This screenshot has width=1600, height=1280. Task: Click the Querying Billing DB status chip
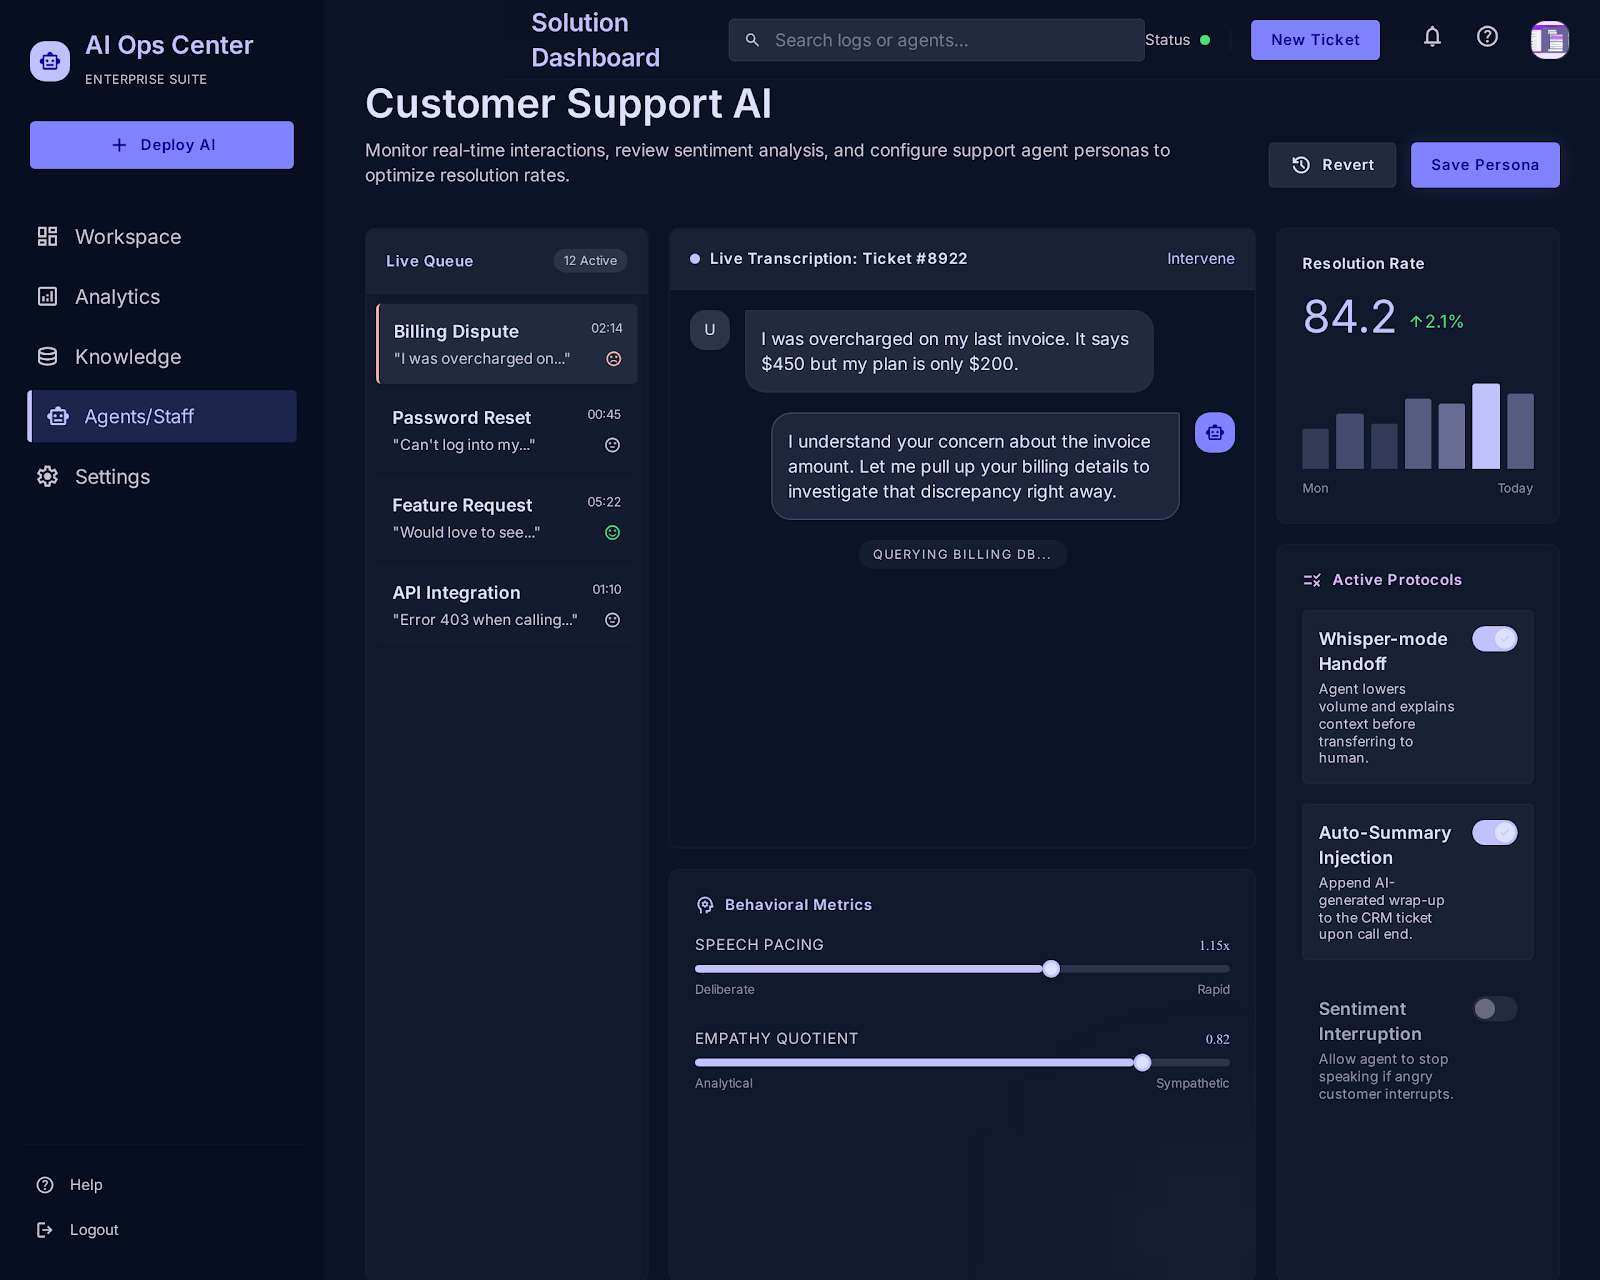click(x=962, y=555)
